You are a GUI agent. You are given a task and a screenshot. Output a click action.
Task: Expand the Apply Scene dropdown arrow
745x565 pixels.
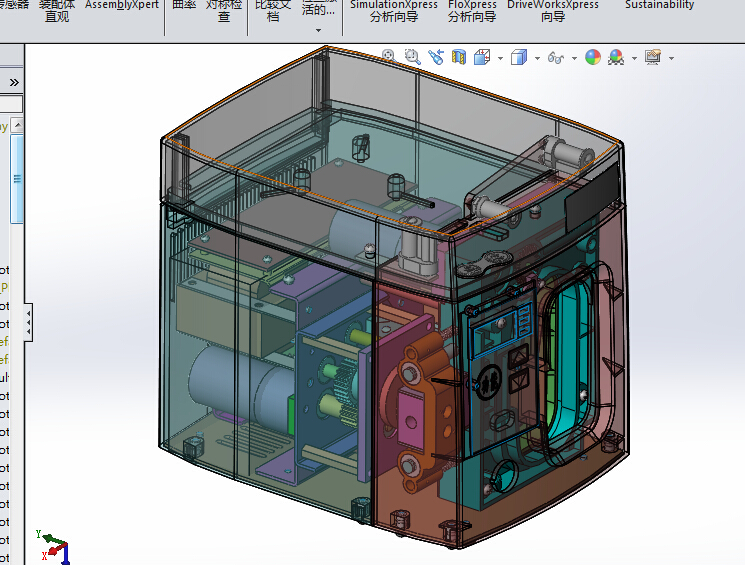[x=634, y=58]
